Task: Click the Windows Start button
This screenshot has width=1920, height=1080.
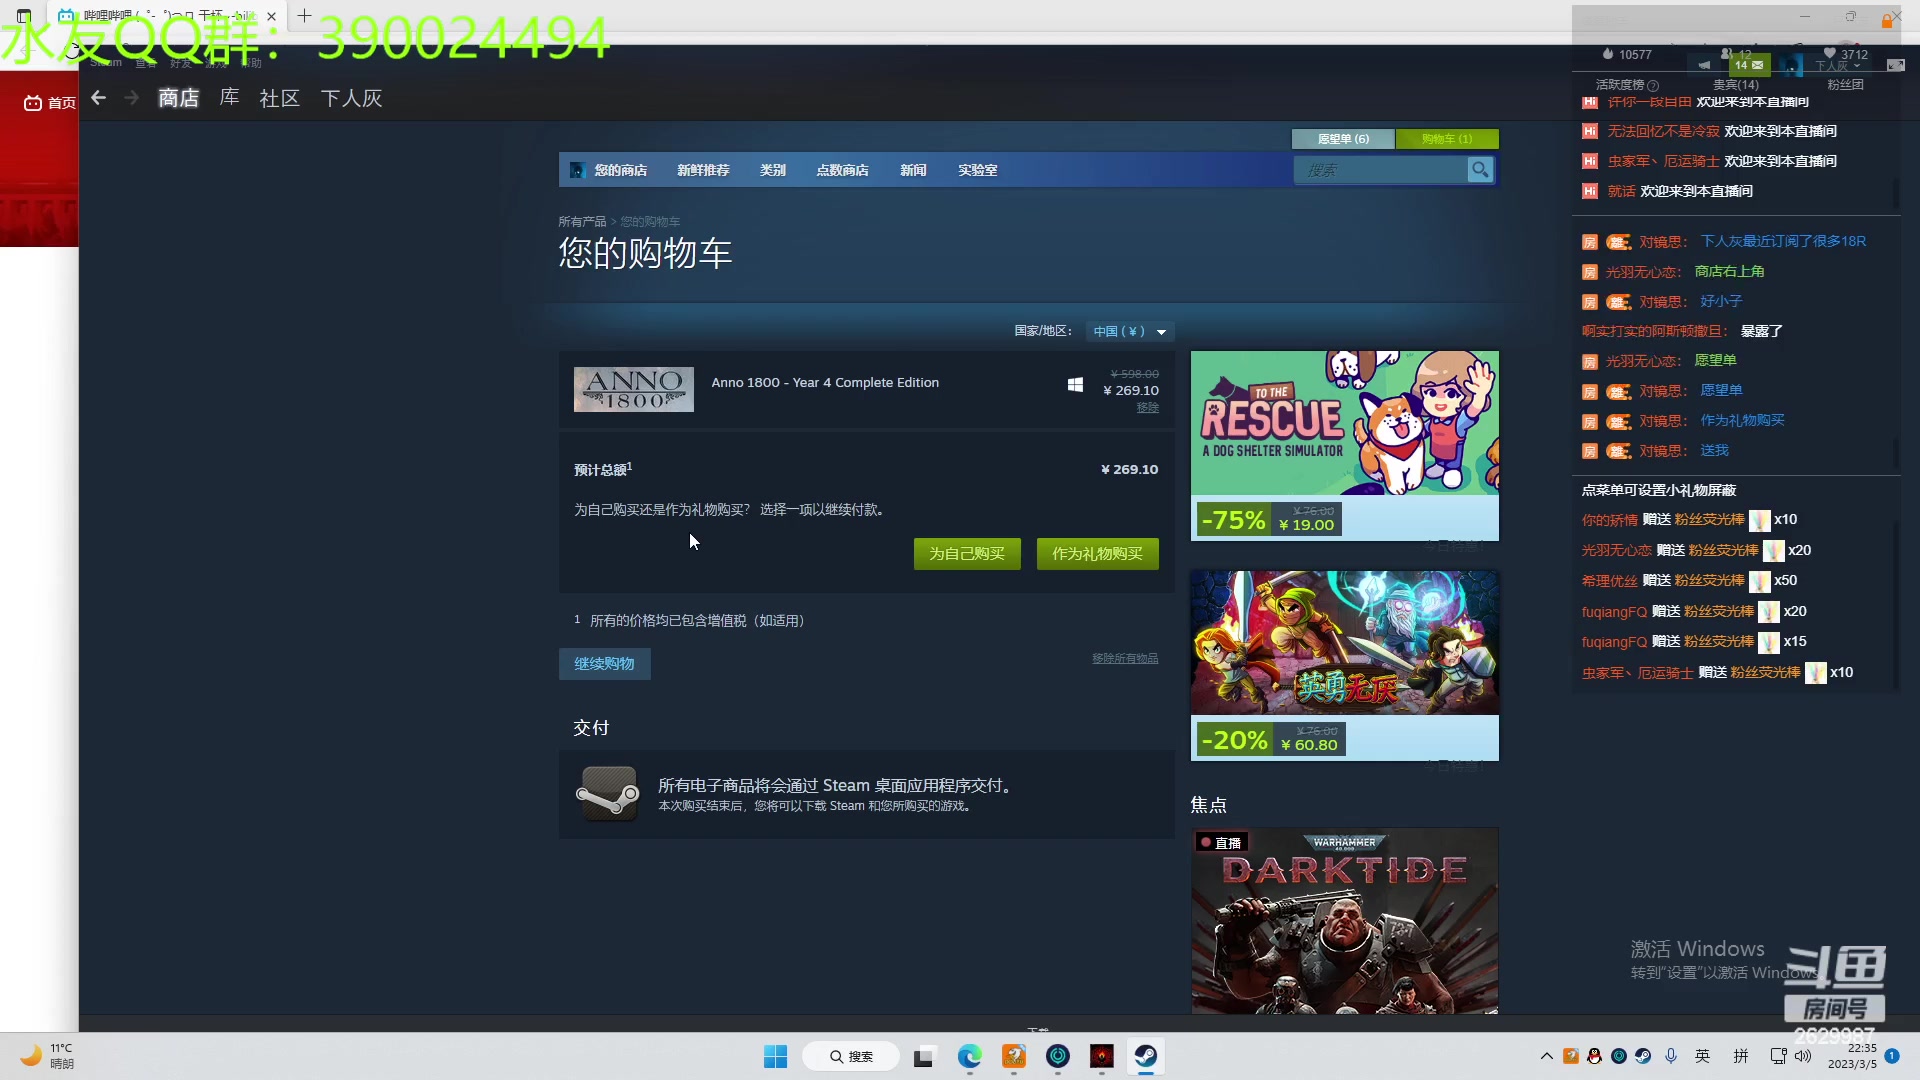Action: tap(775, 1056)
